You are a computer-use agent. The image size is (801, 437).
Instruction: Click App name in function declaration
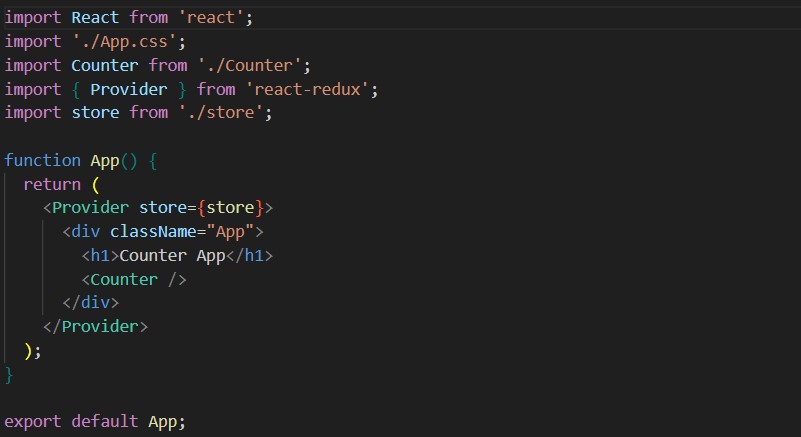coord(105,161)
